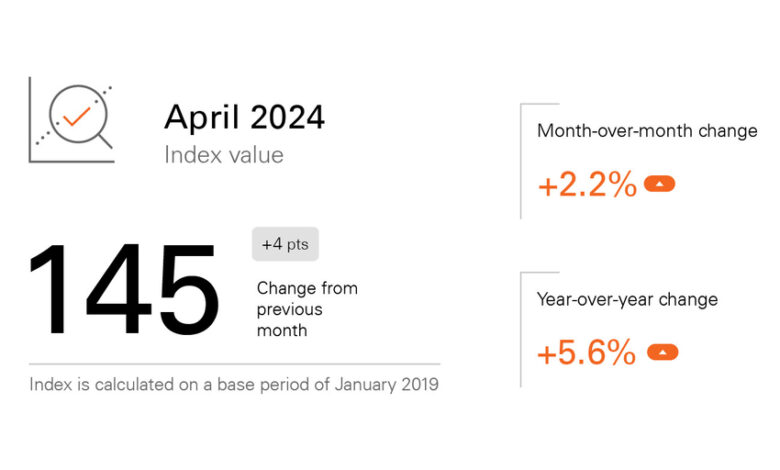Click the base period footnote about January 2019
This screenshot has height=470, width=780.
coord(233,385)
